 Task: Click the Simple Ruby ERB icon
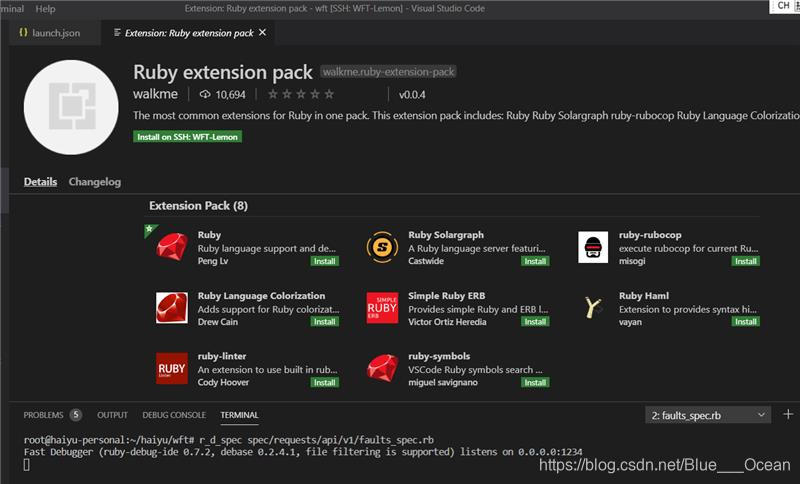pyautogui.click(x=382, y=308)
